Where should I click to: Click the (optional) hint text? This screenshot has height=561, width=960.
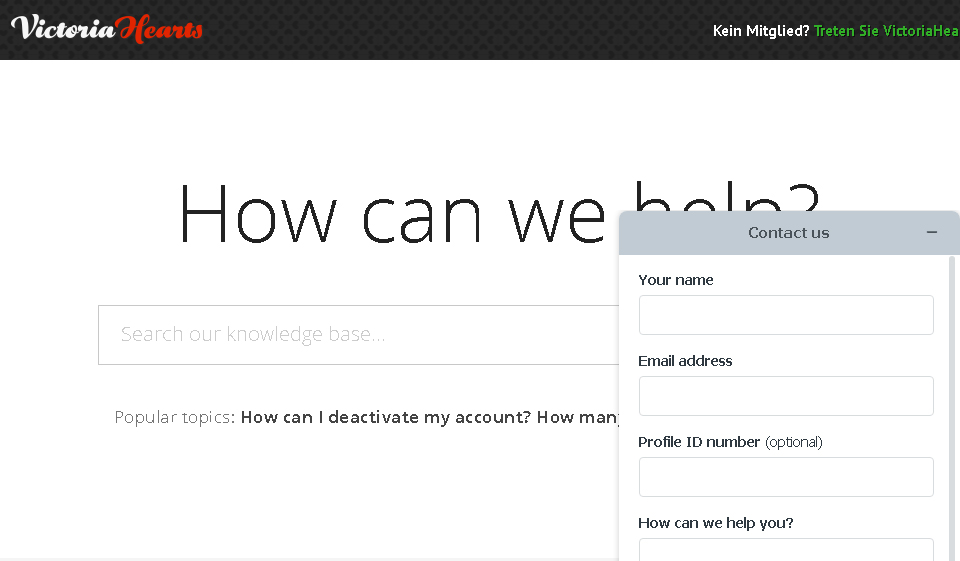[x=794, y=442]
